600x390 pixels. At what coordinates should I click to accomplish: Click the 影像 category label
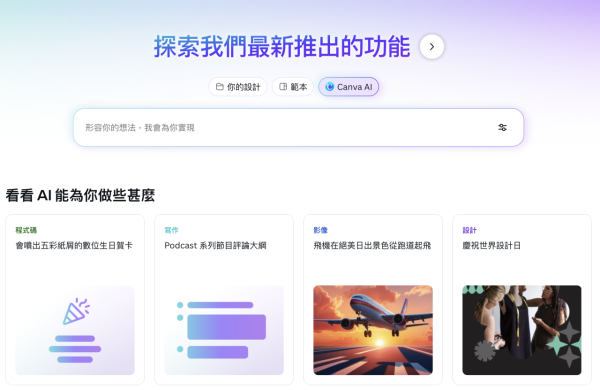point(321,230)
